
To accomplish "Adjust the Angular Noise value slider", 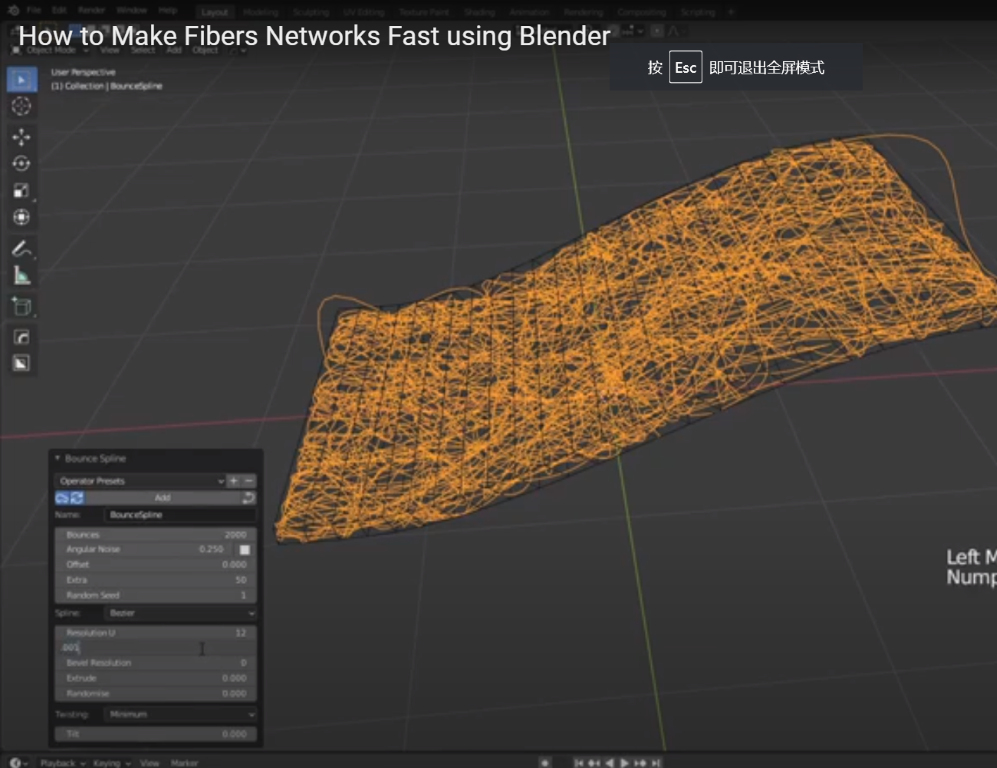I will pyautogui.click(x=144, y=549).
